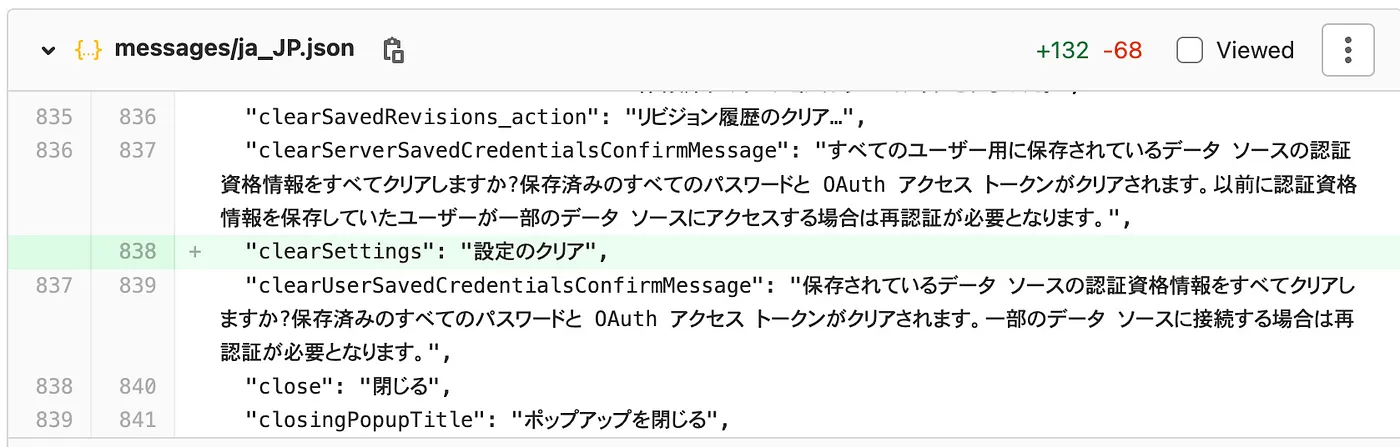Select new line number 838

pos(137,252)
